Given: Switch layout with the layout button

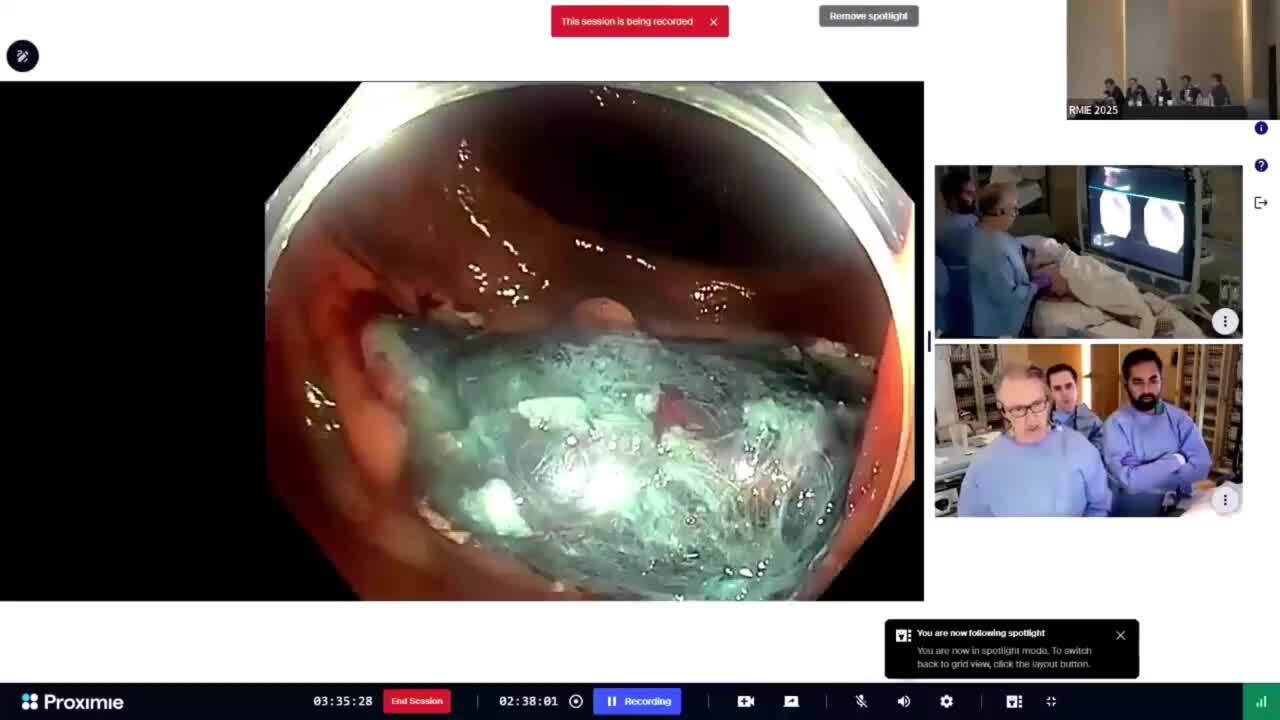Looking at the screenshot, I should pyautogui.click(x=1013, y=701).
